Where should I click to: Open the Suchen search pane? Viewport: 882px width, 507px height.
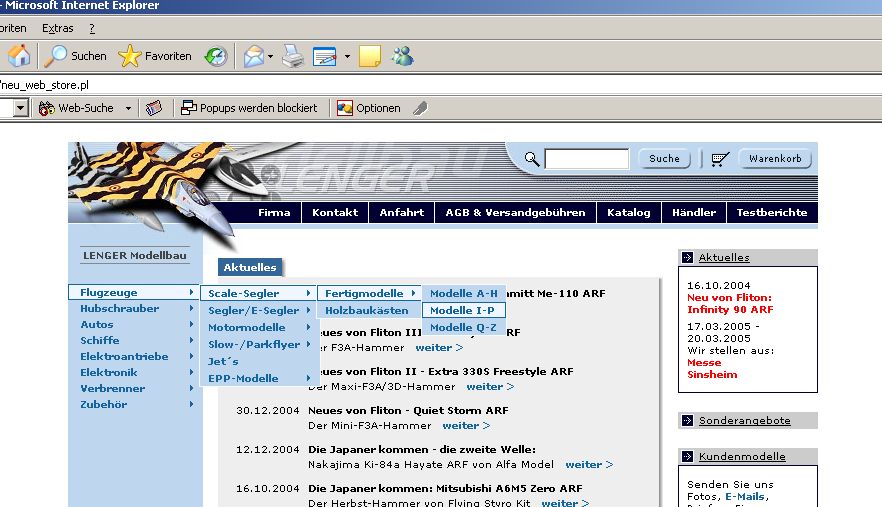click(76, 56)
